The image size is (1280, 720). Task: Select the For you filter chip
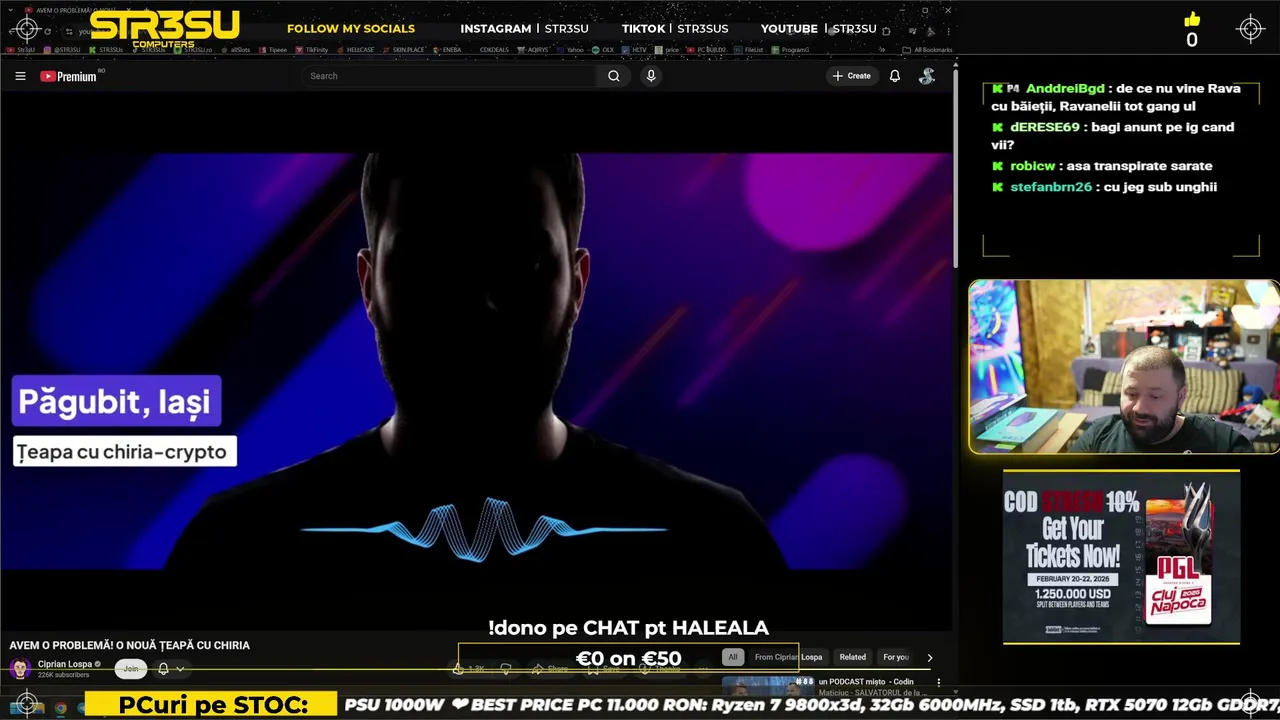point(896,657)
